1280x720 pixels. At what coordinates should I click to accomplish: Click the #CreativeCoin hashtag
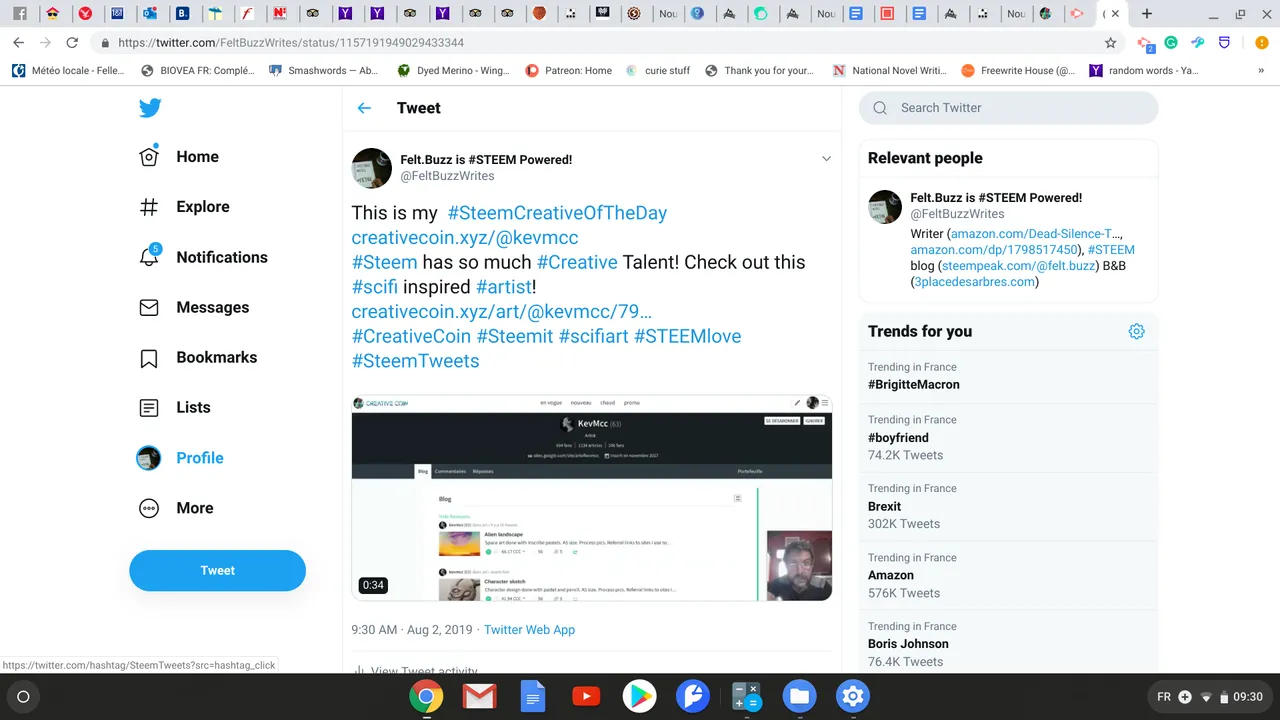[x=411, y=336]
